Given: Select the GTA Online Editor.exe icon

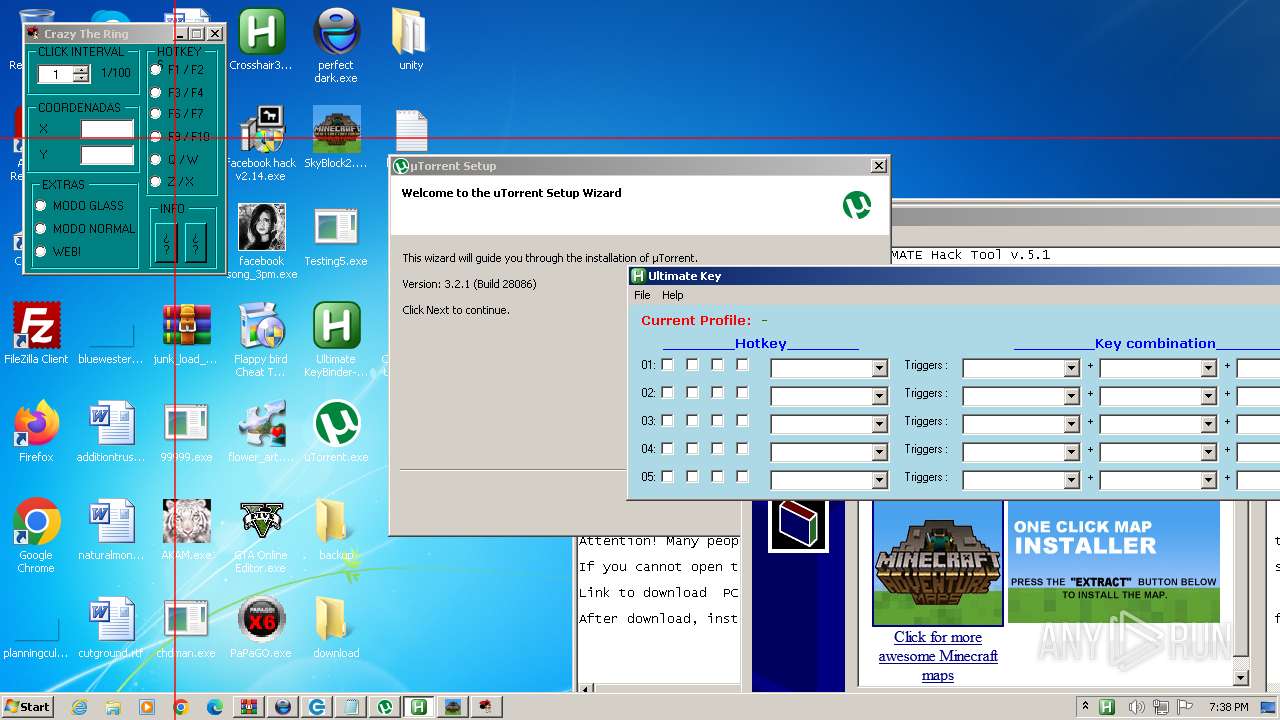Looking at the screenshot, I should (261, 535).
